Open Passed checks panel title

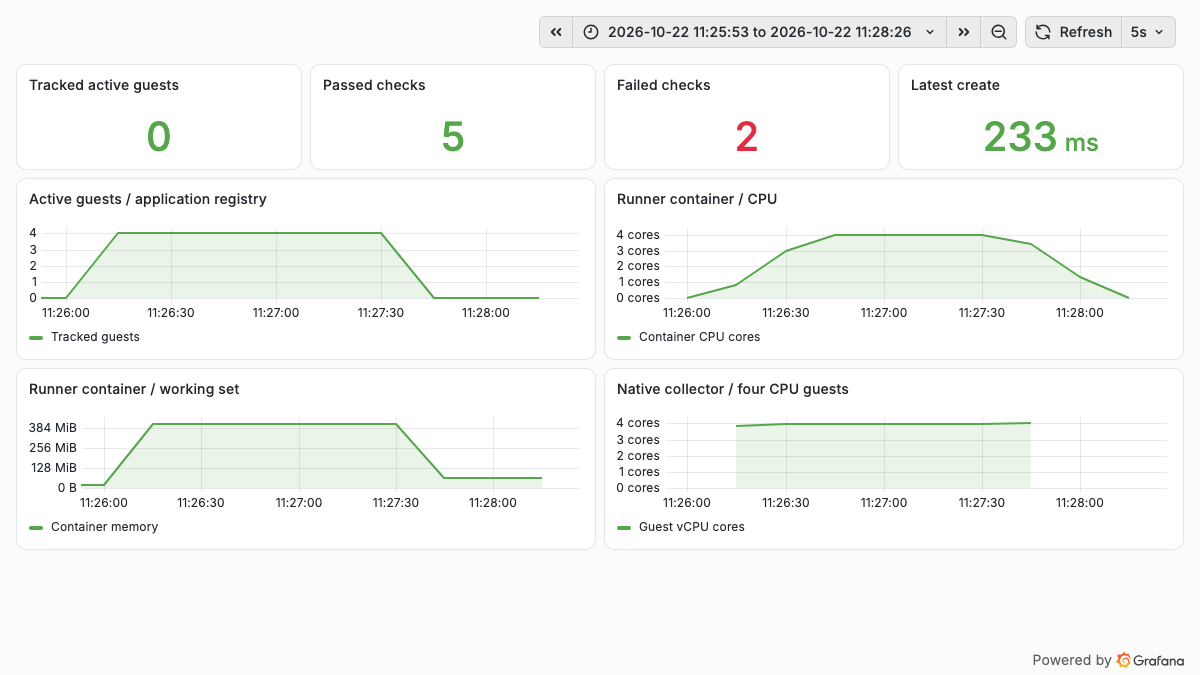click(374, 85)
